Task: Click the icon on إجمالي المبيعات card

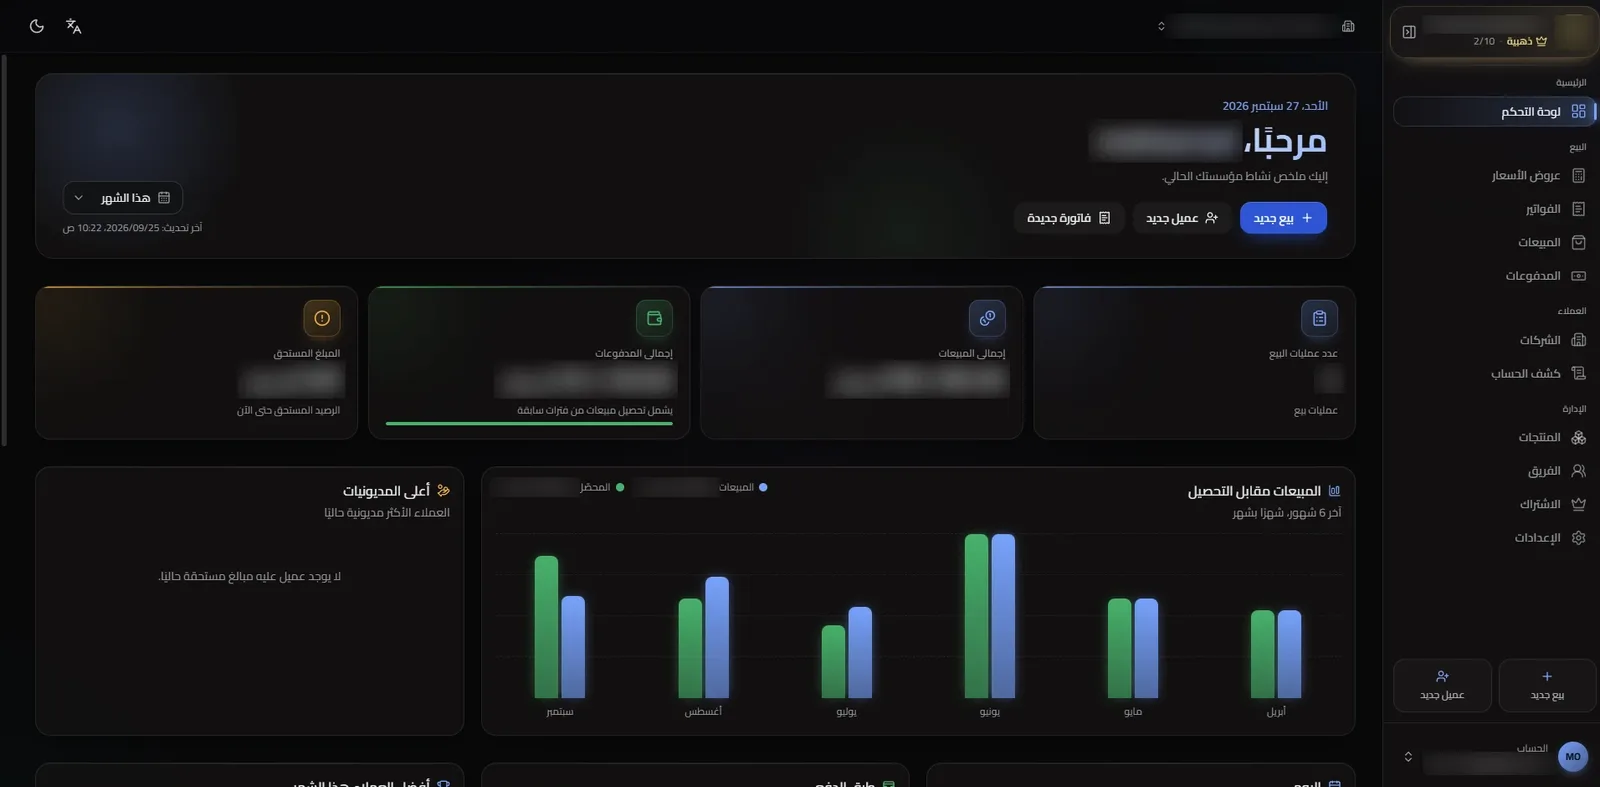Action: pos(987,318)
